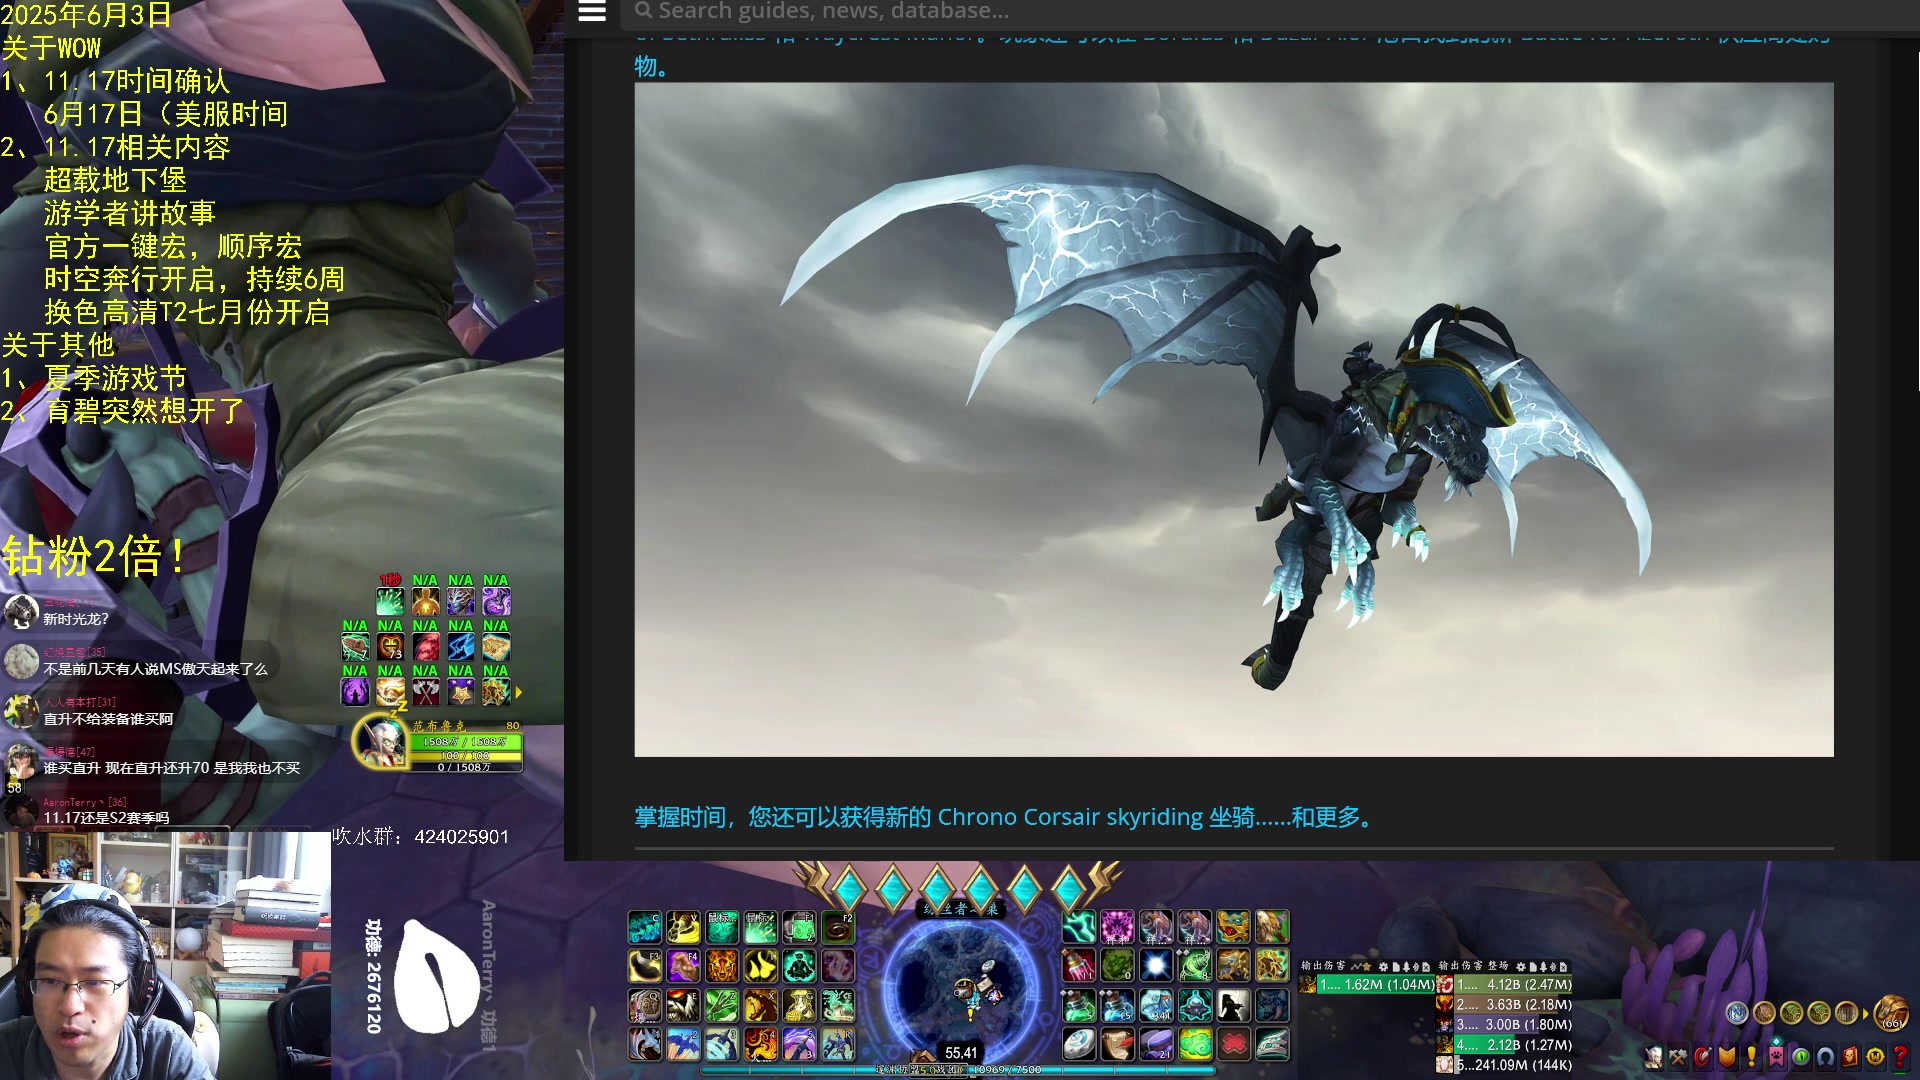Click the handshake buff icon
This screenshot has width=1920, height=1080.
click(390, 691)
